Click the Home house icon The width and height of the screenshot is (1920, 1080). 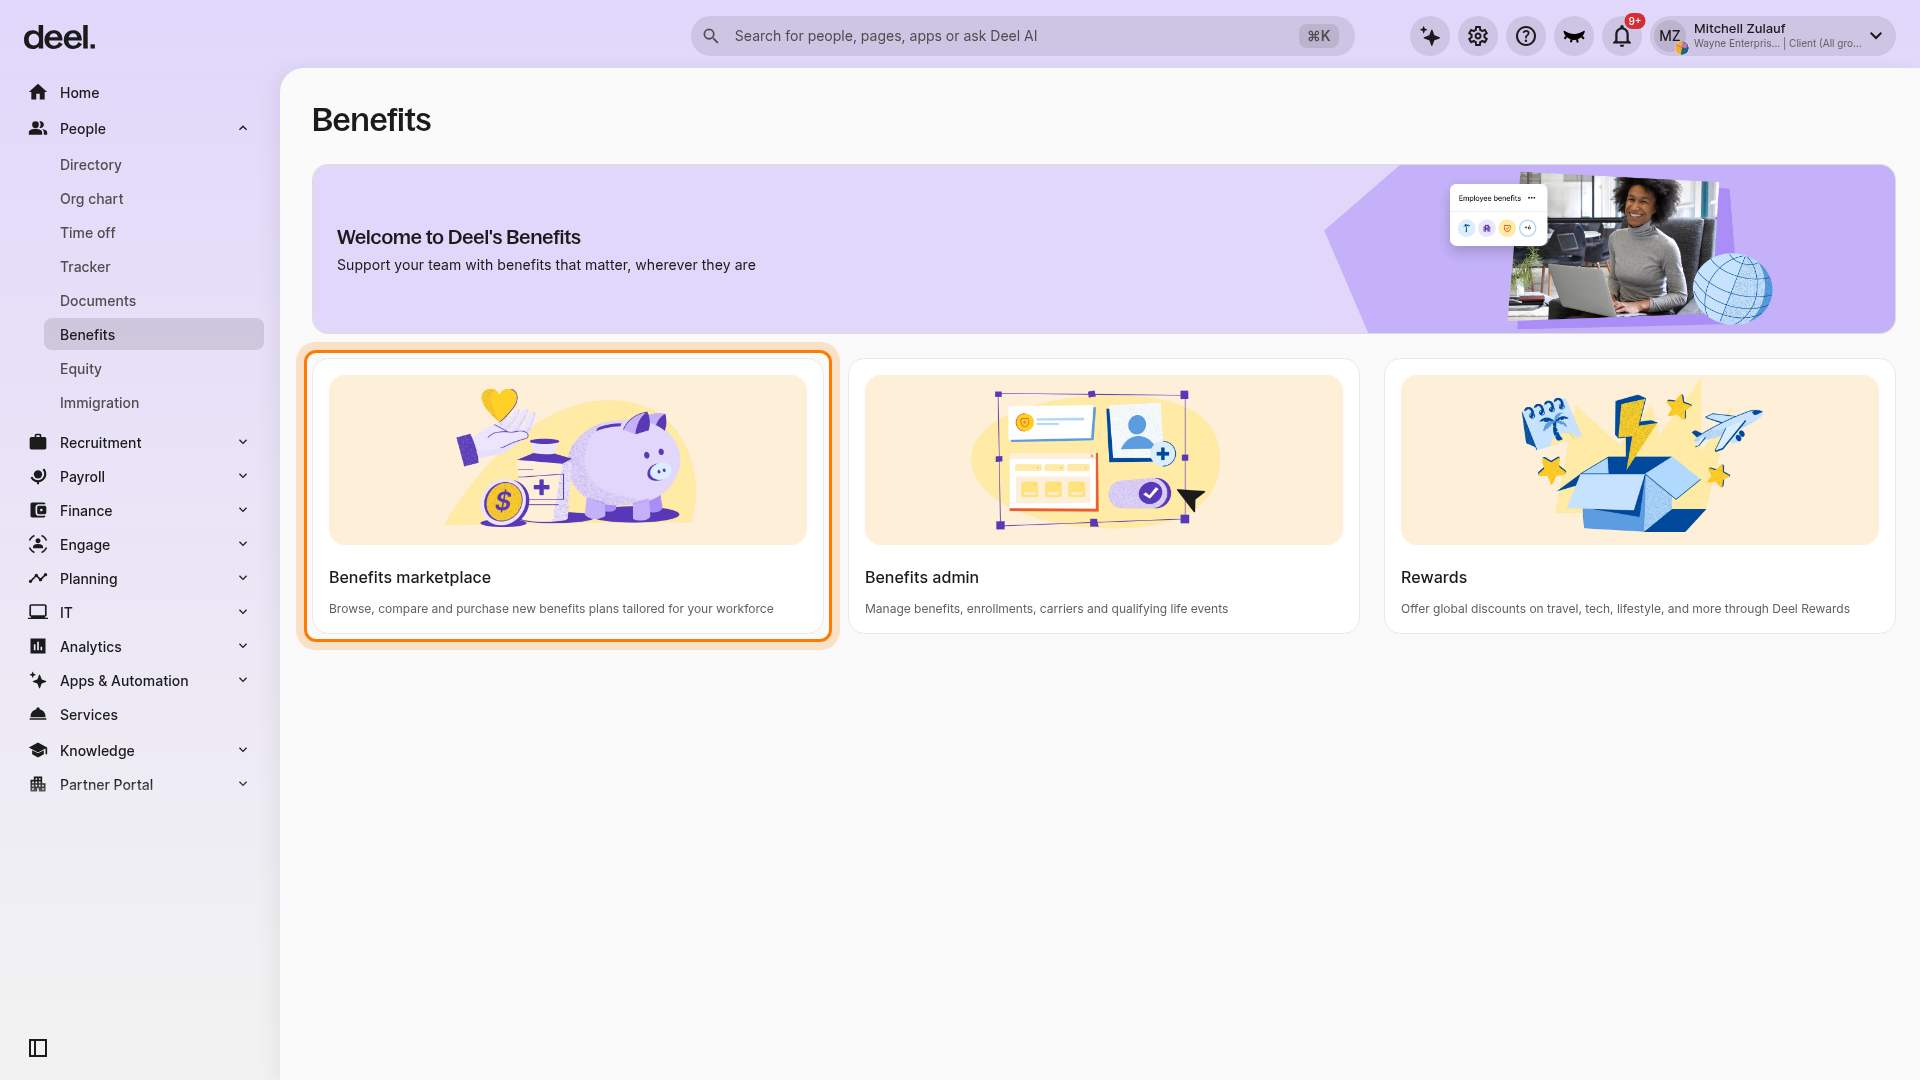pos(38,92)
